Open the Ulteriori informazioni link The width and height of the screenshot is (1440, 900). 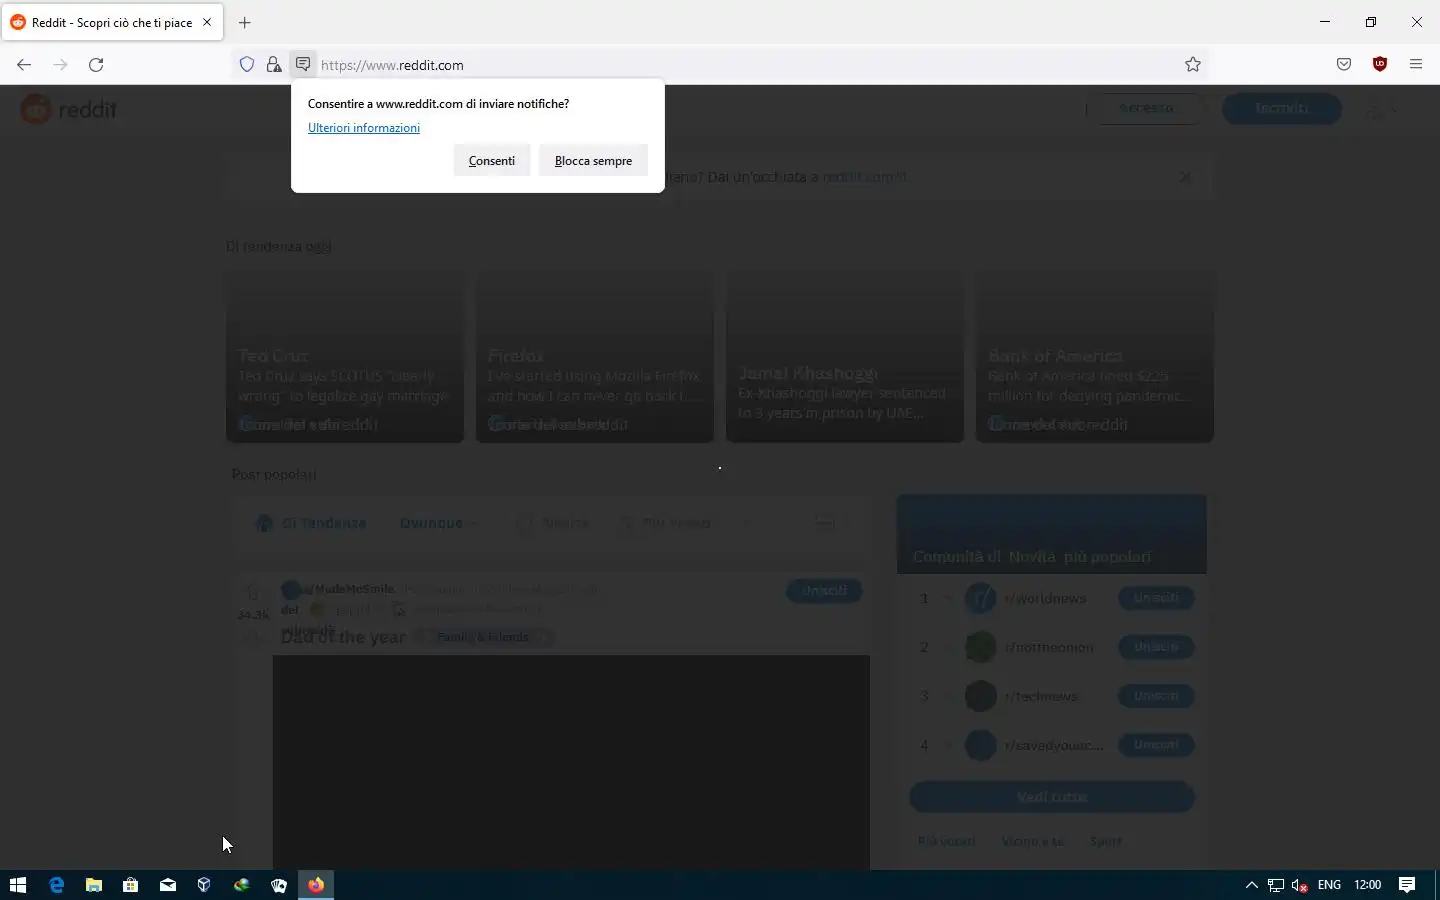364,128
